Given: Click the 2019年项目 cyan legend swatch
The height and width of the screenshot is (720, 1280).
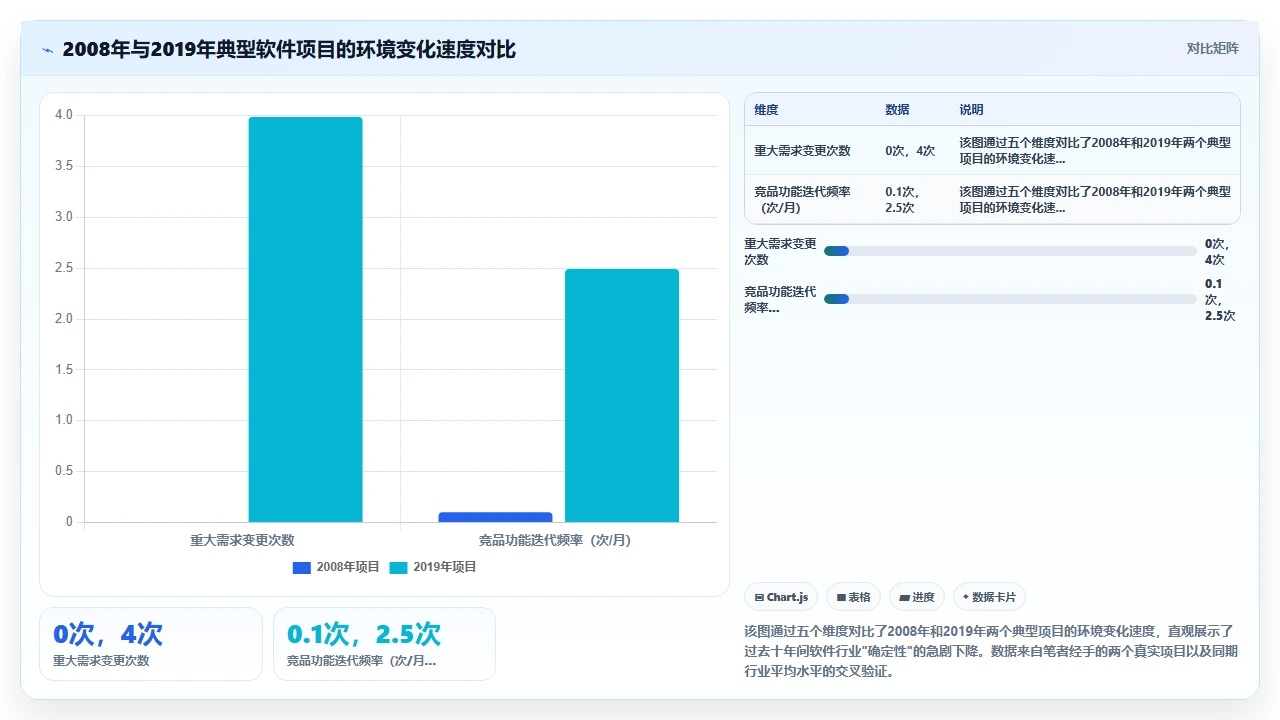Looking at the screenshot, I should point(398,567).
